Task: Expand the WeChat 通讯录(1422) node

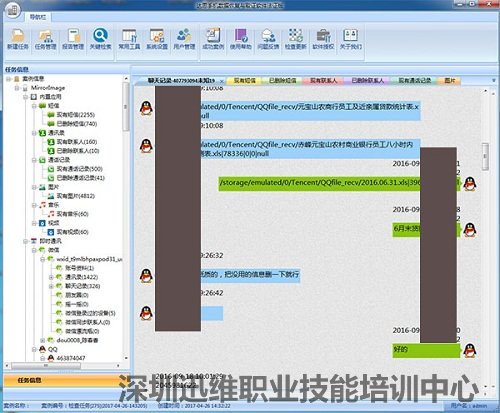Action: pos(51,277)
